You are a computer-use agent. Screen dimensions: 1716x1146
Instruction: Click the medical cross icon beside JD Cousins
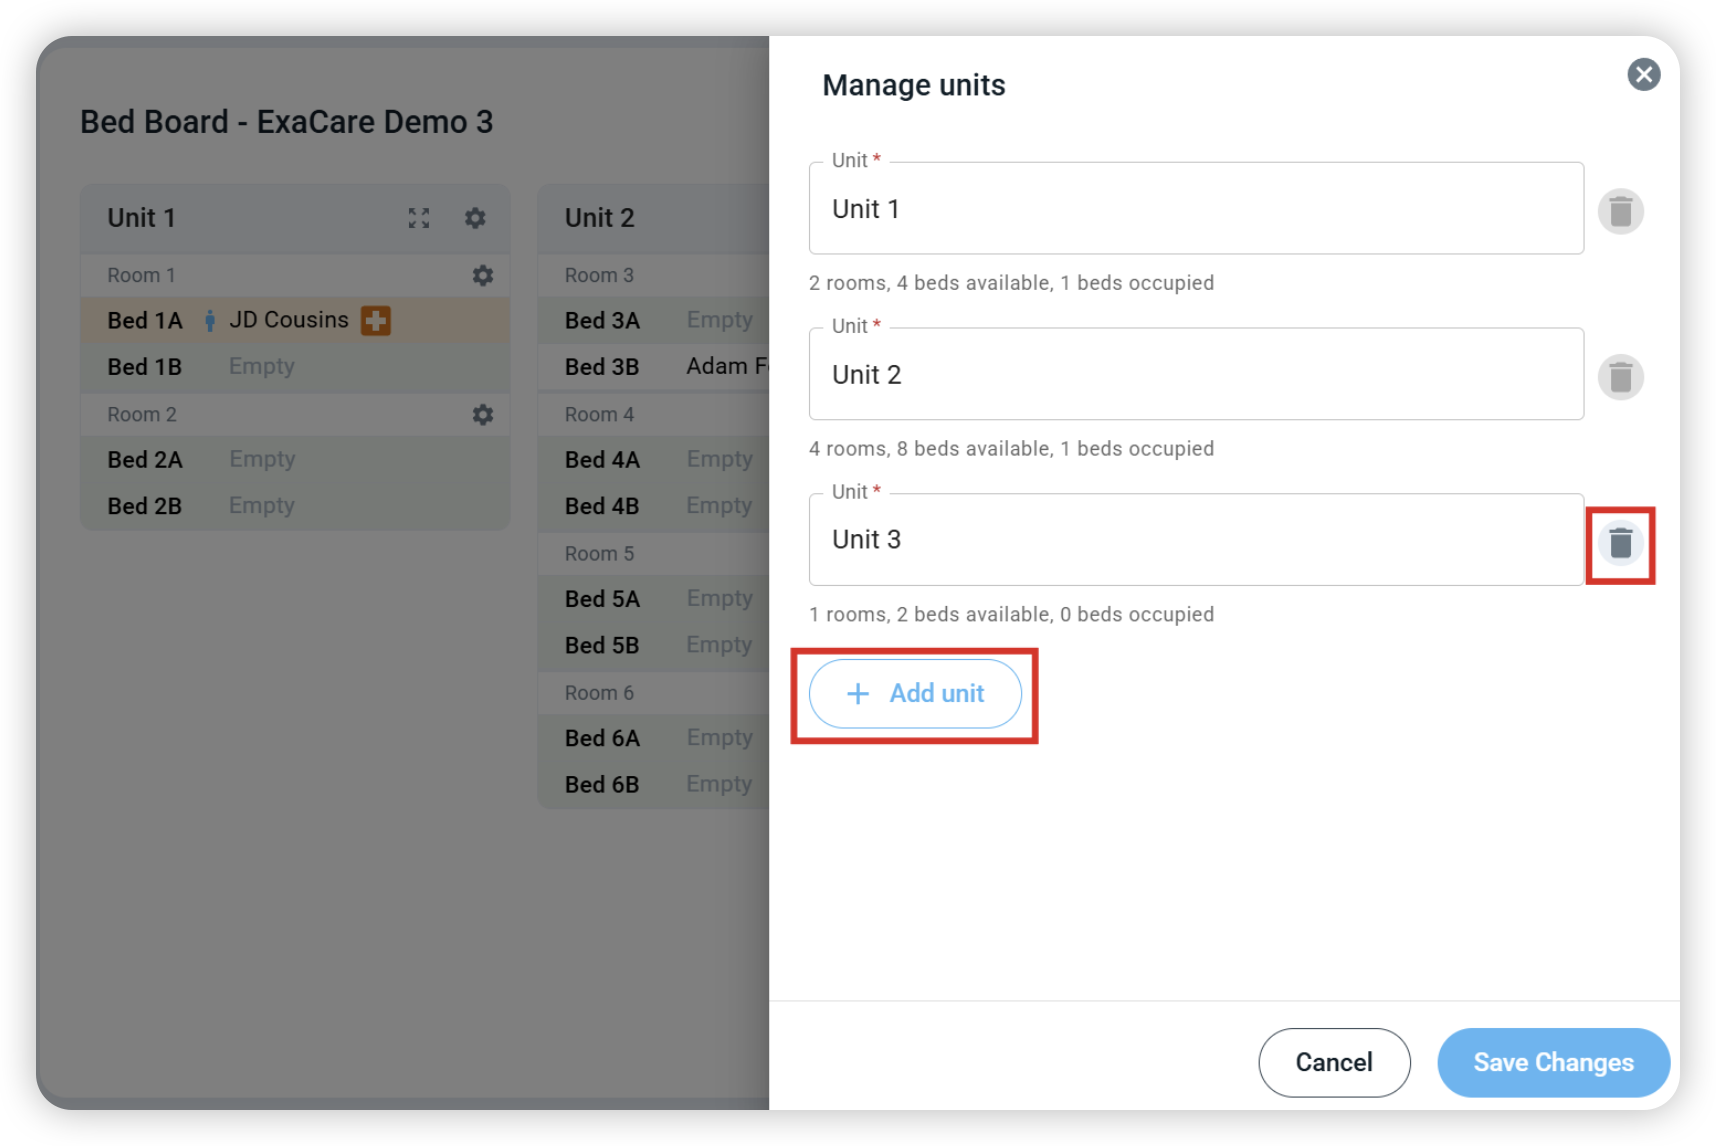[376, 320]
